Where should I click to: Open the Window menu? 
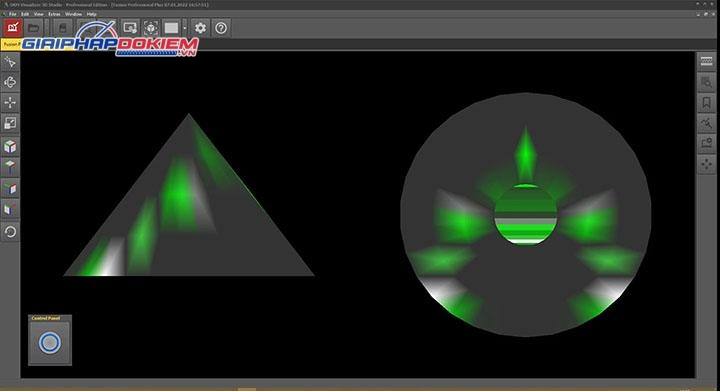coord(73,14)
